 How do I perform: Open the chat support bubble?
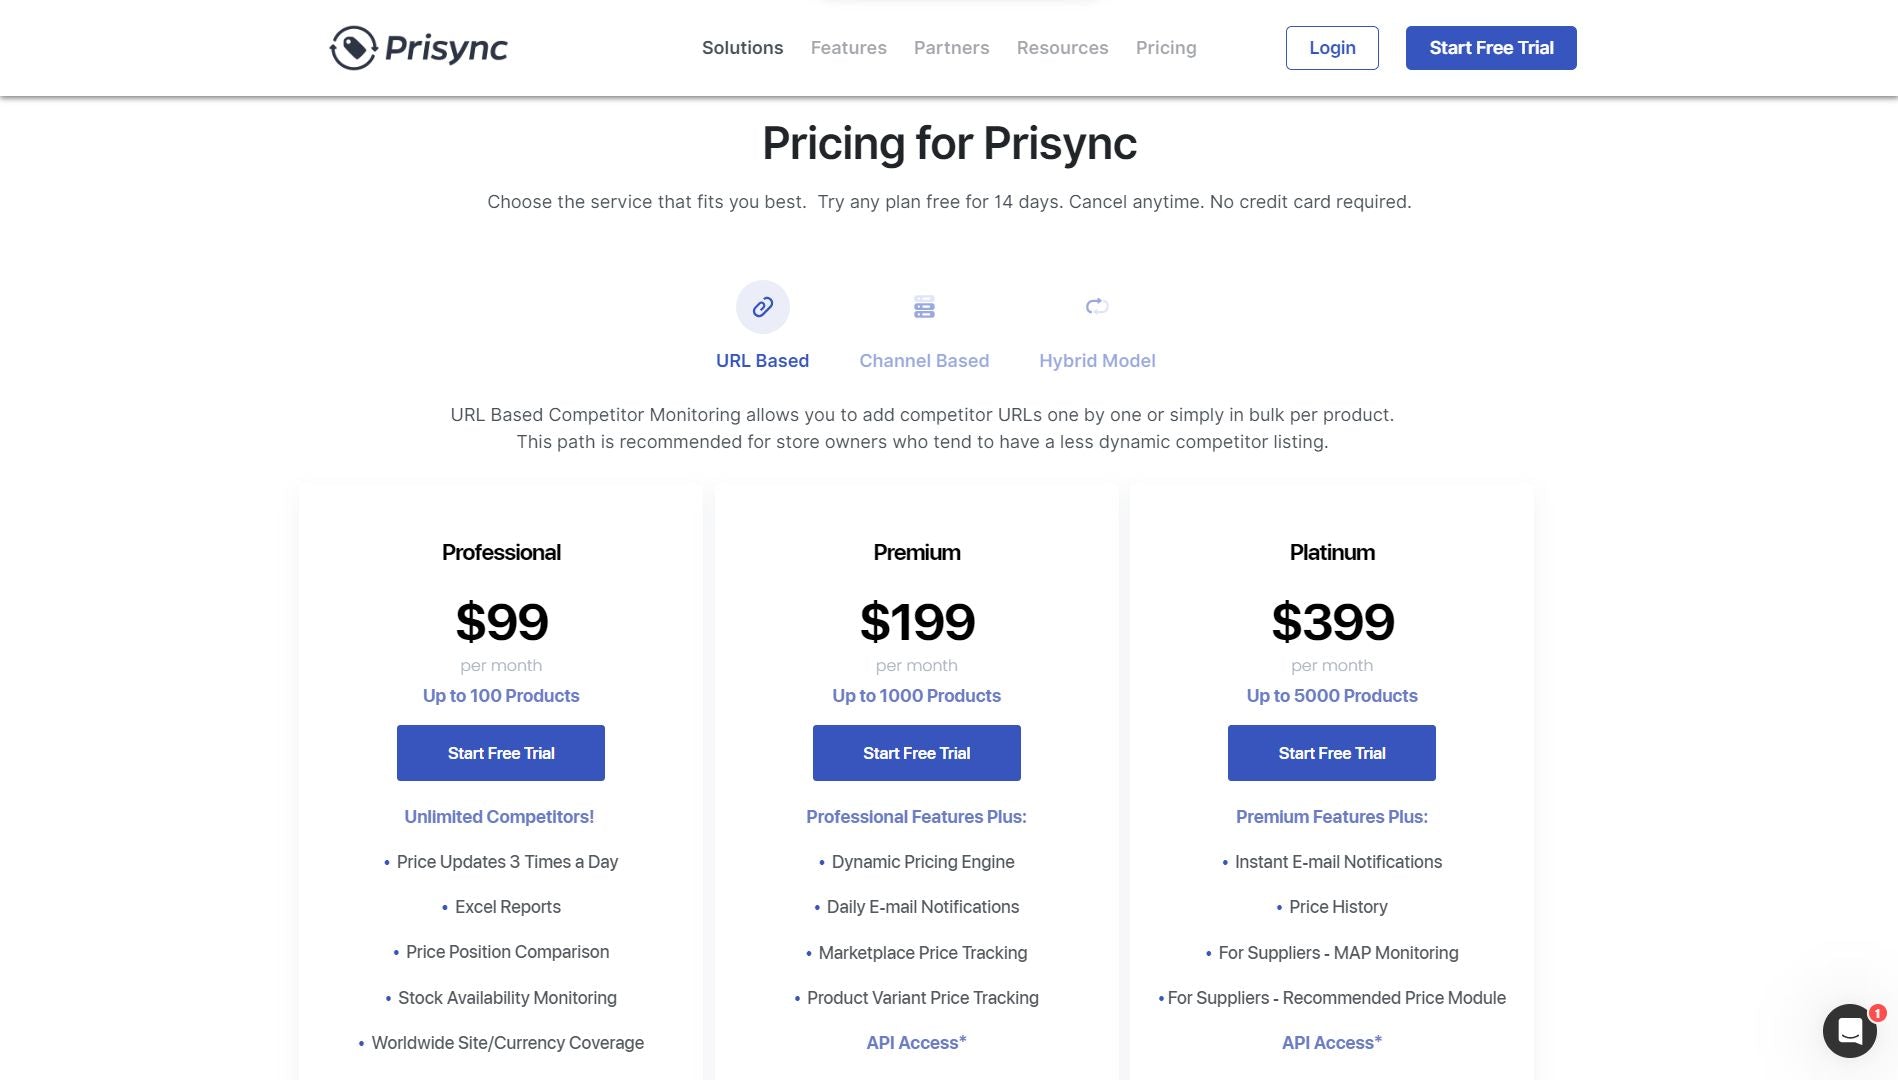[x=1849, y=1031]
